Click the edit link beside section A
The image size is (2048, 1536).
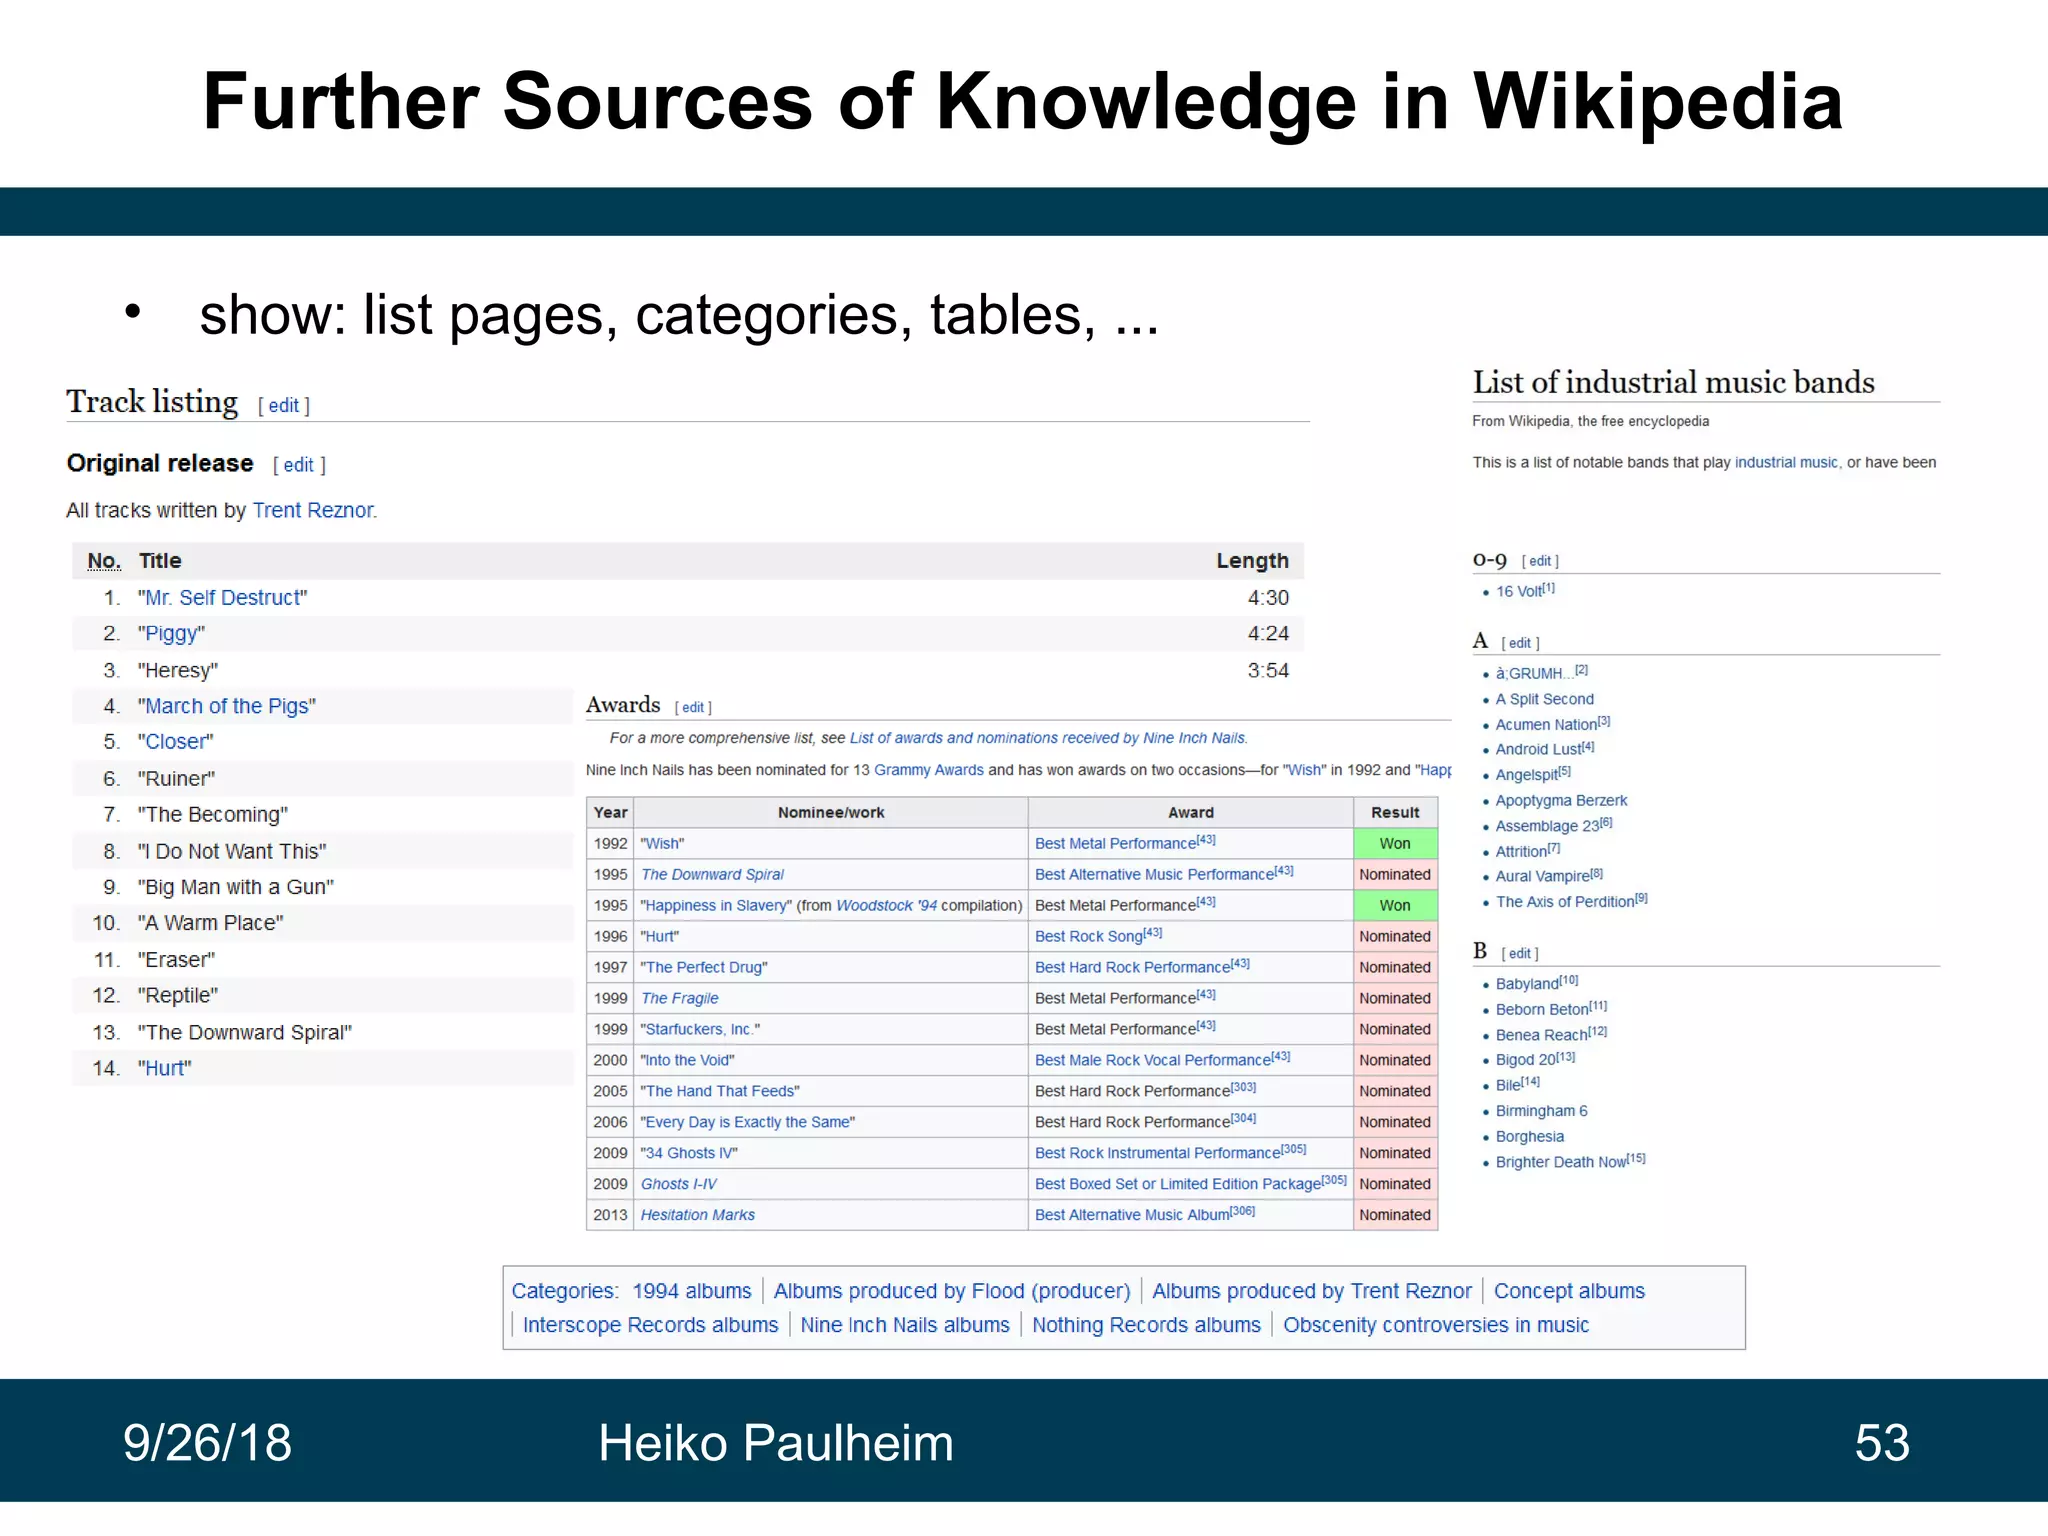tap(1520, 644)
